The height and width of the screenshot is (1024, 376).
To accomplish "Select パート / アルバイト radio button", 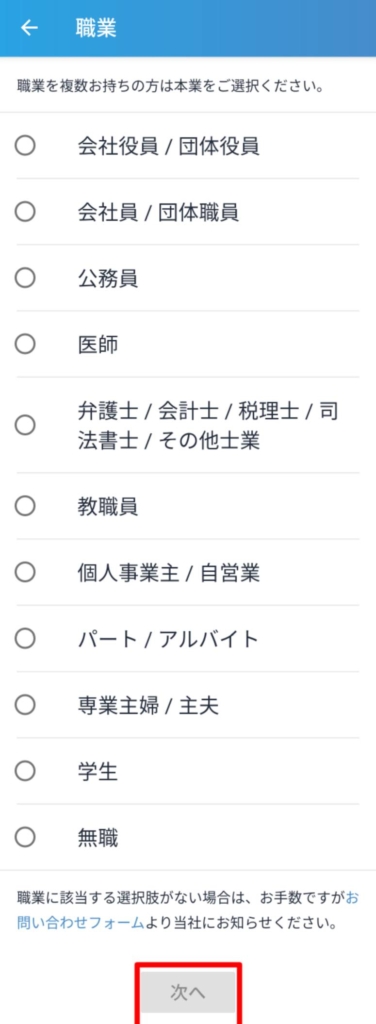I will [x=25, y=638].
